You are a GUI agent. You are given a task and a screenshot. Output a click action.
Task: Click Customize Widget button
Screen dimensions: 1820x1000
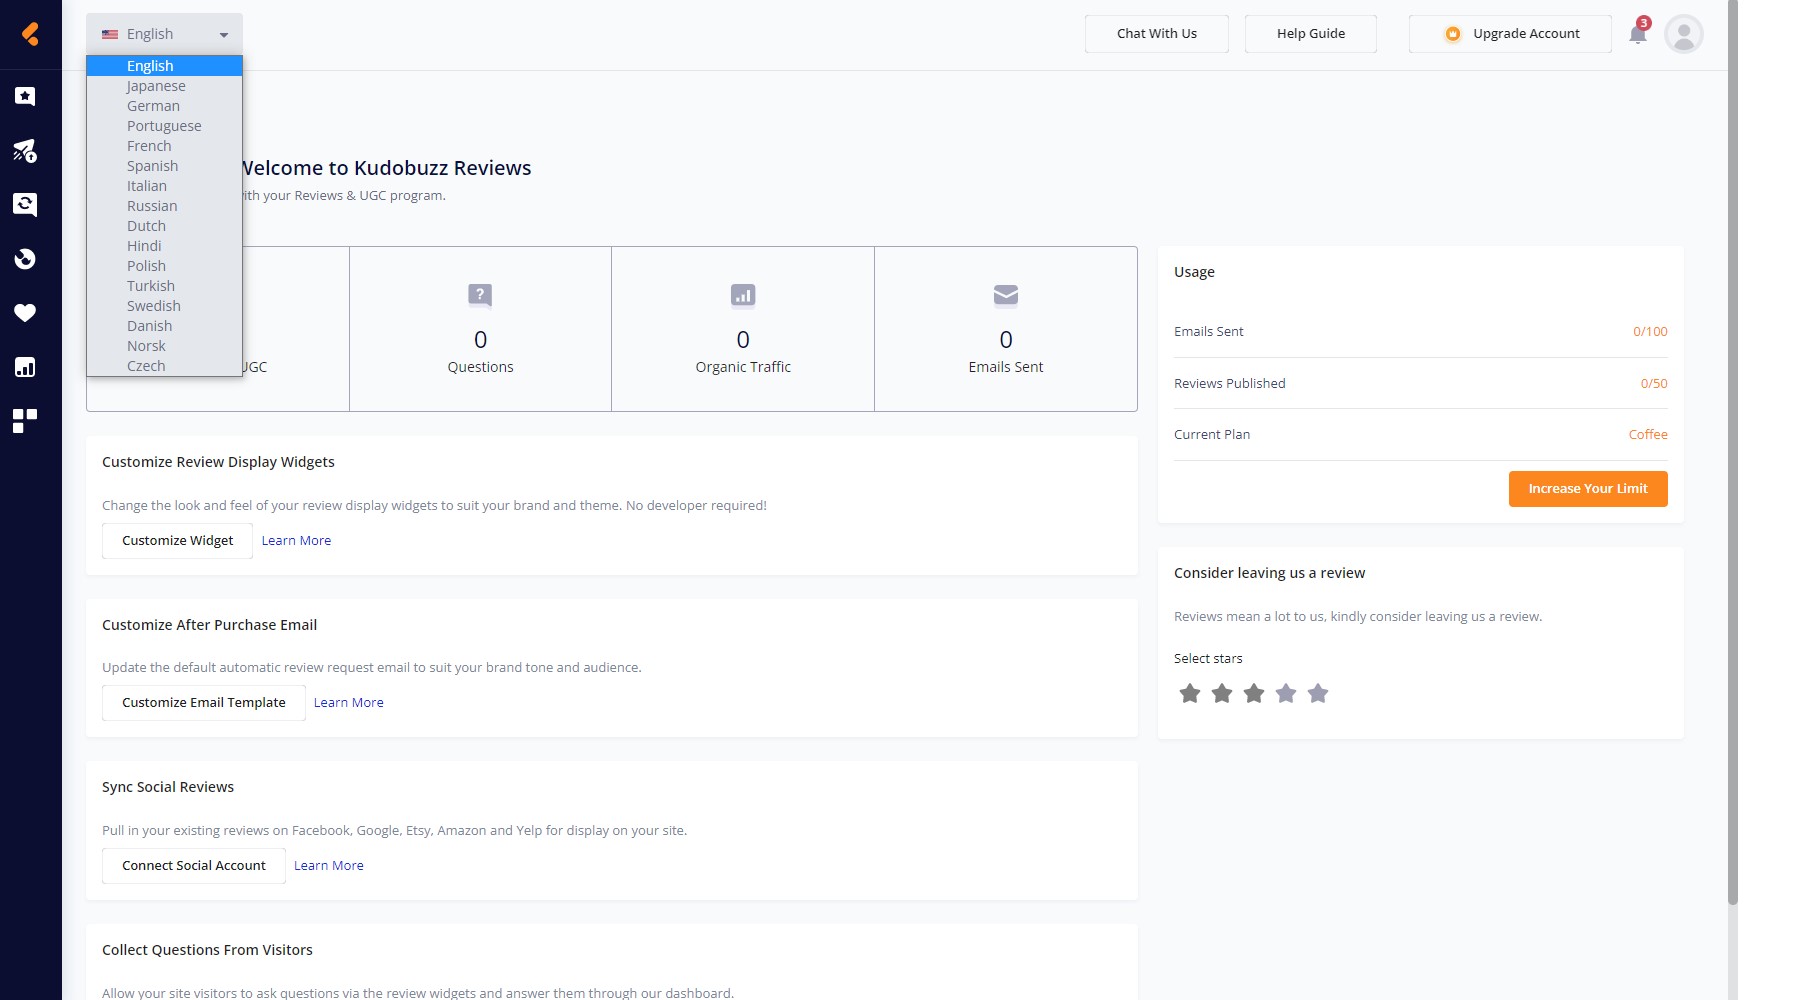point(177,541)
